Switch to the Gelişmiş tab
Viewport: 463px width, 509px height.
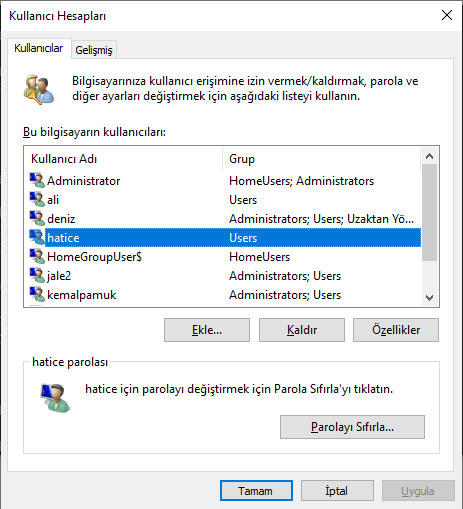pyautogui.click(x=94, y=50)
